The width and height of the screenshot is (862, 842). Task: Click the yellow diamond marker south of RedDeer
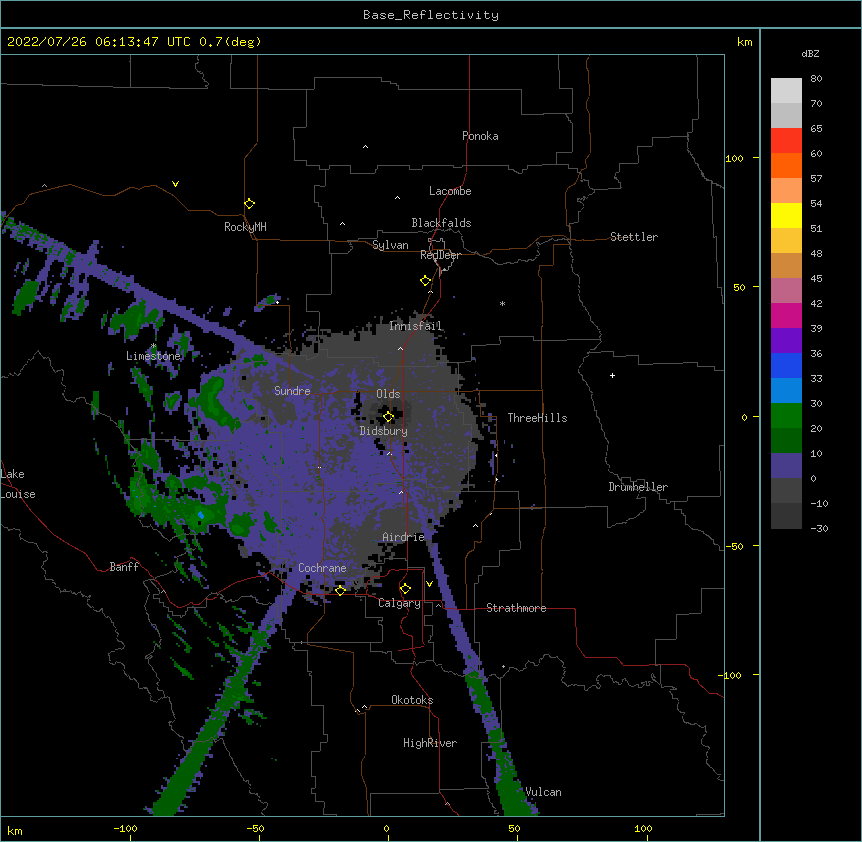coord(426,281)
